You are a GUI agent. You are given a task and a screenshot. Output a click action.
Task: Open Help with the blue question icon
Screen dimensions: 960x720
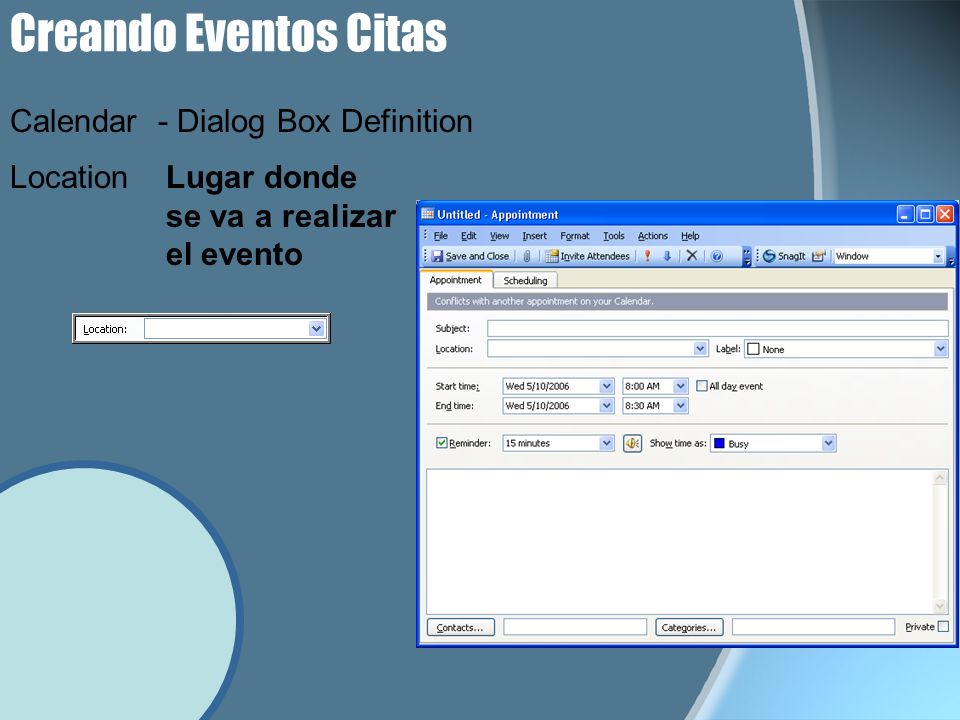click(717, 256)
